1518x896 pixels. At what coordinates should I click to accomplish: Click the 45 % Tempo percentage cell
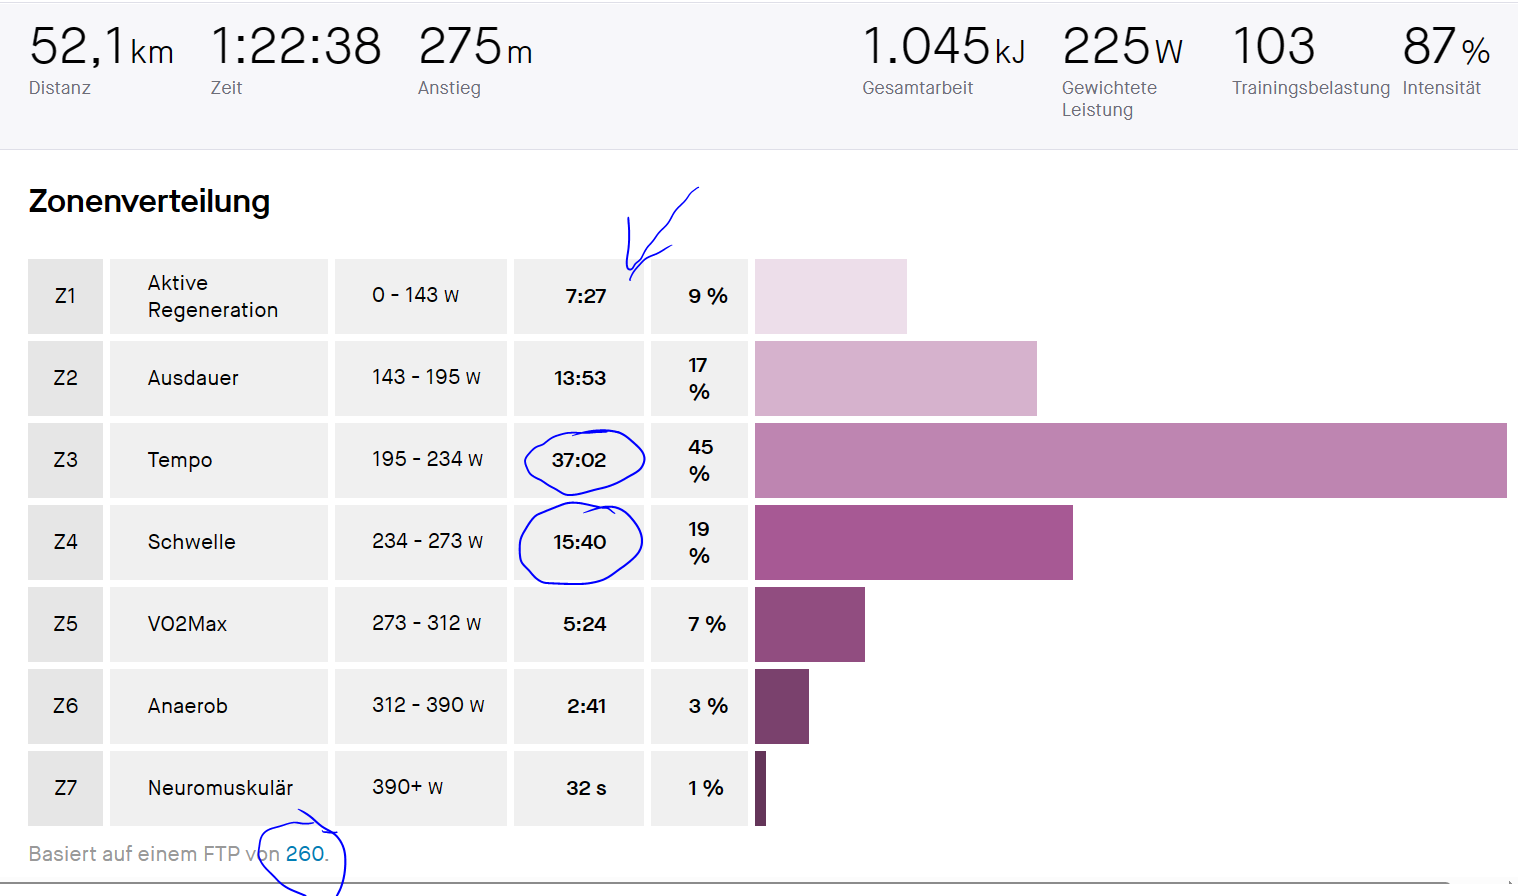(x=700, y=460)
